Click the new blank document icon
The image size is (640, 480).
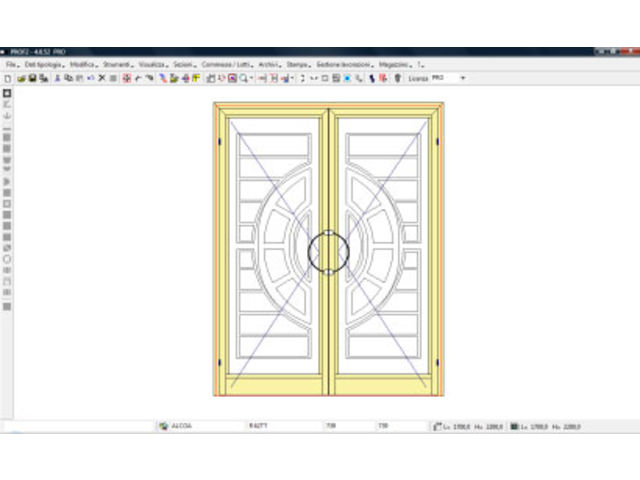tap(8, 78)
